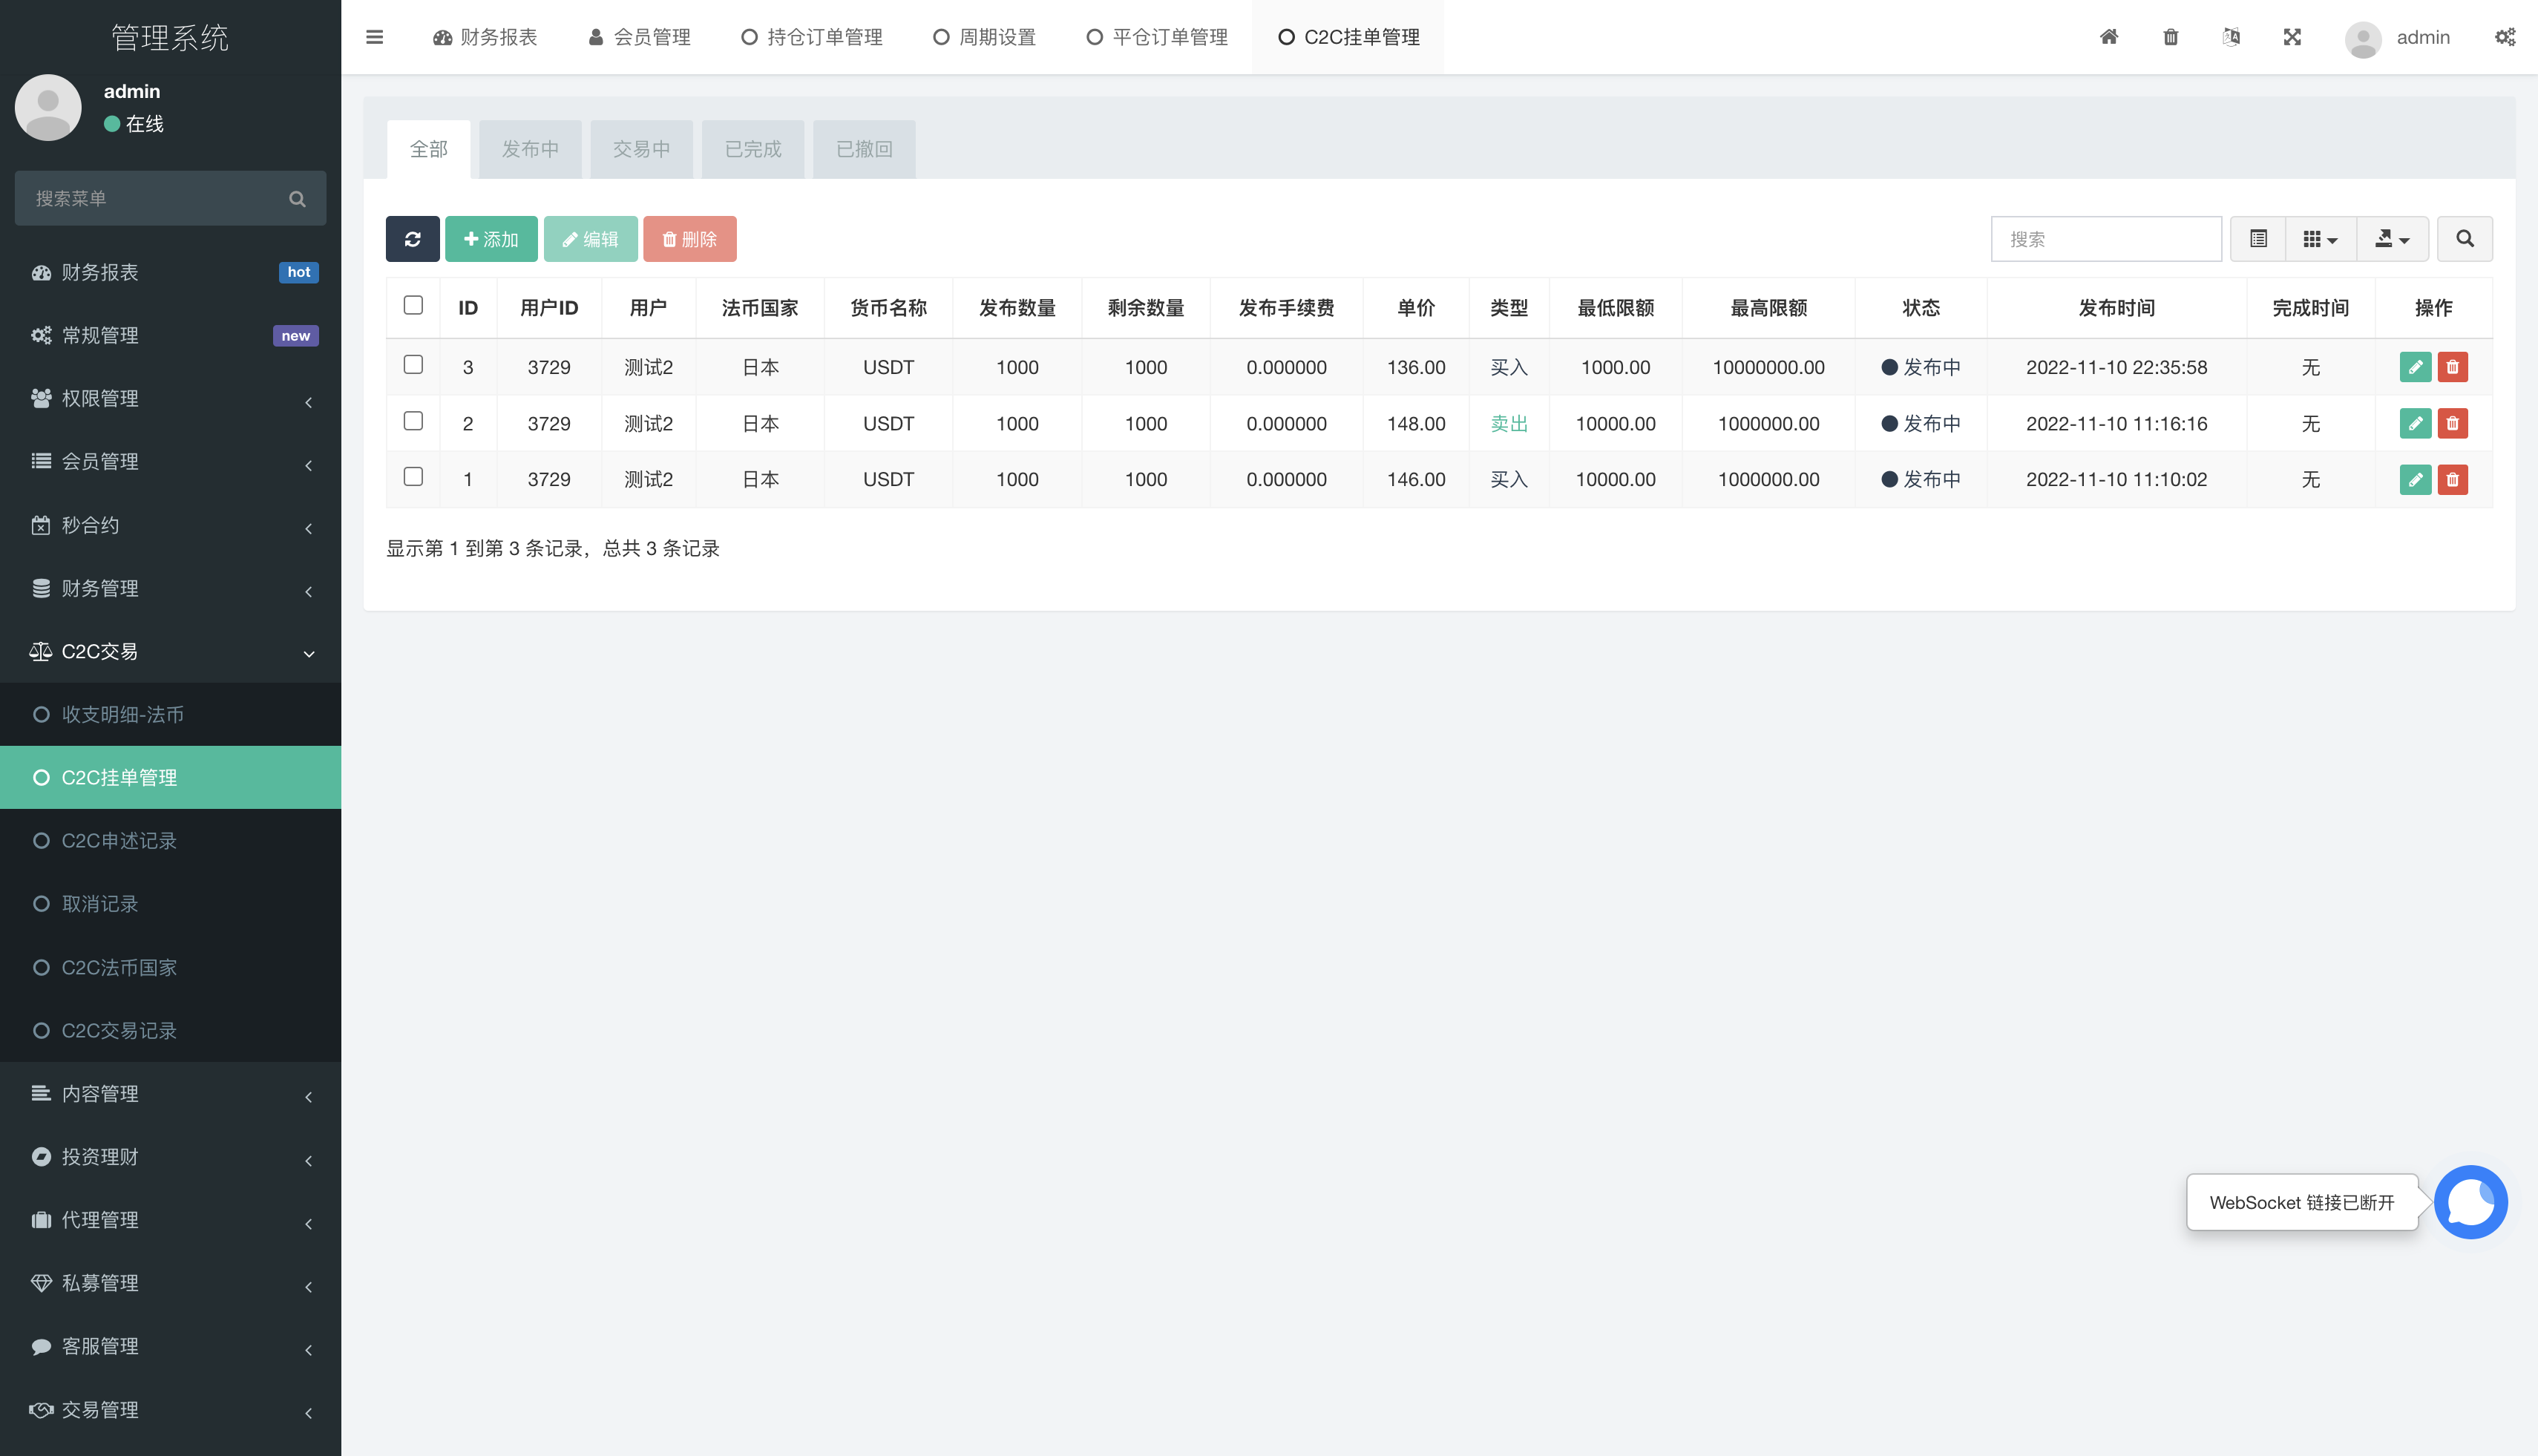Screen dimensions: 2538x1456
Task: Open the columns visibility dropdown
Action: point(2320,239)
